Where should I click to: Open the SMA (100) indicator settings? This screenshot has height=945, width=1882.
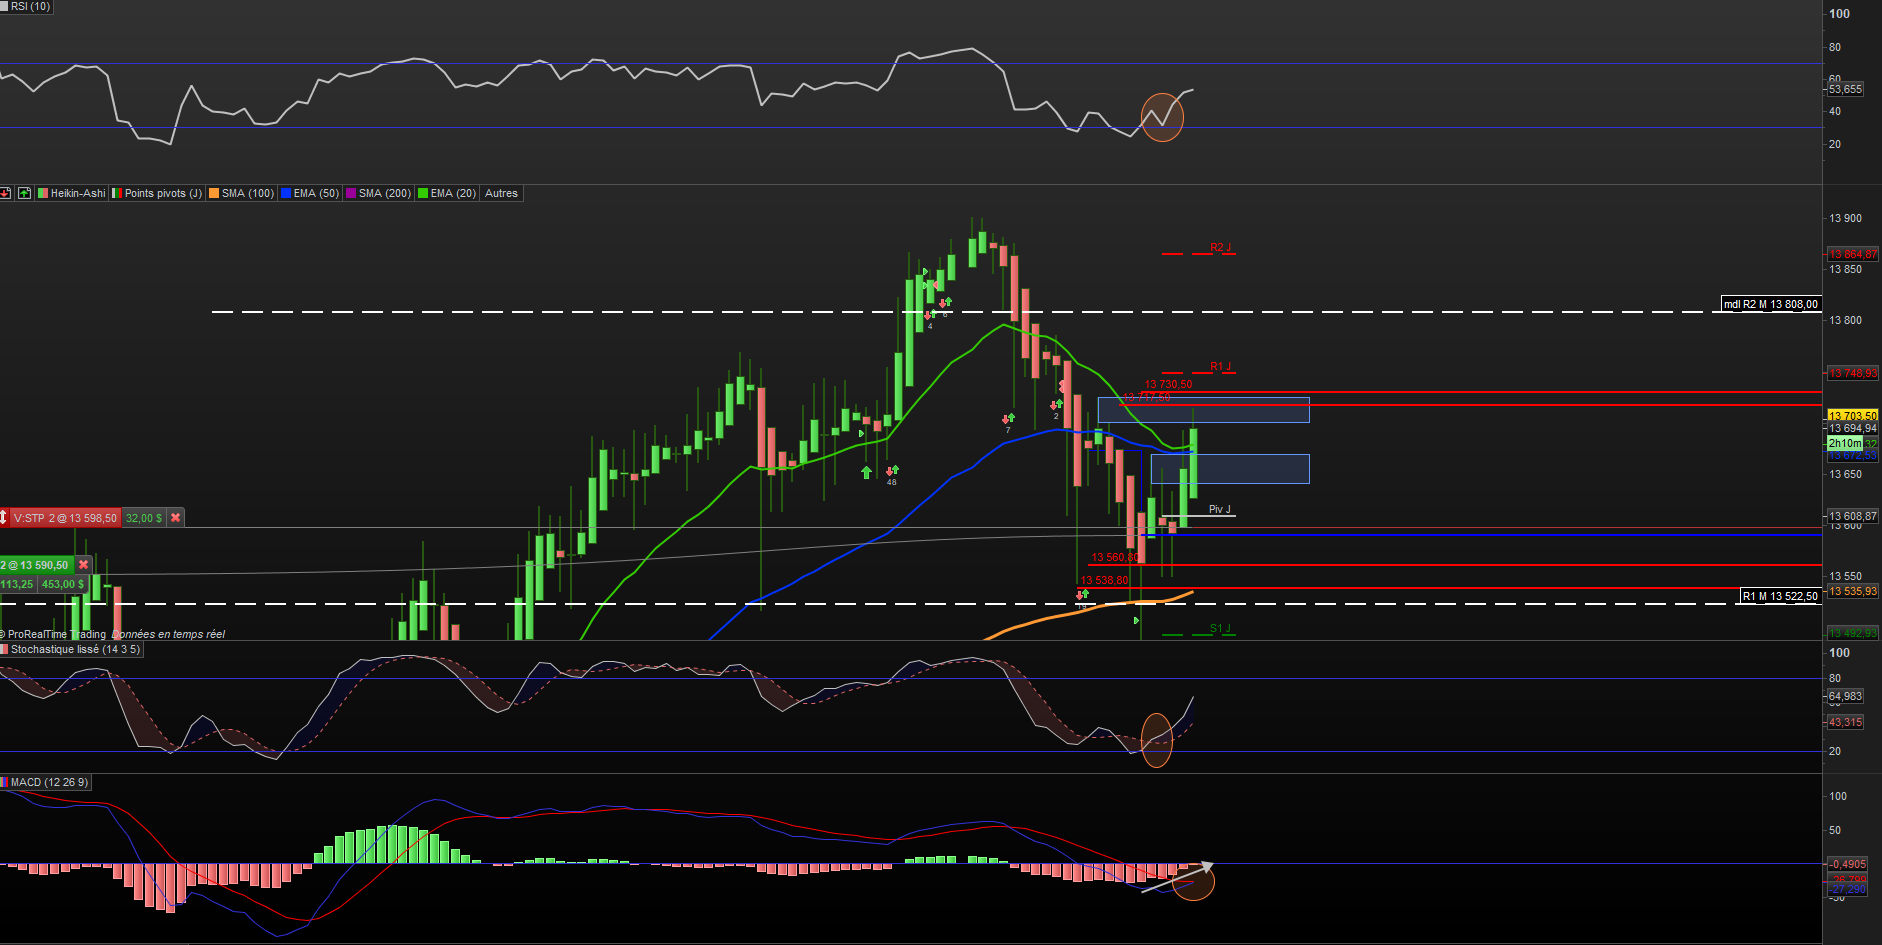tap(241, 193)
